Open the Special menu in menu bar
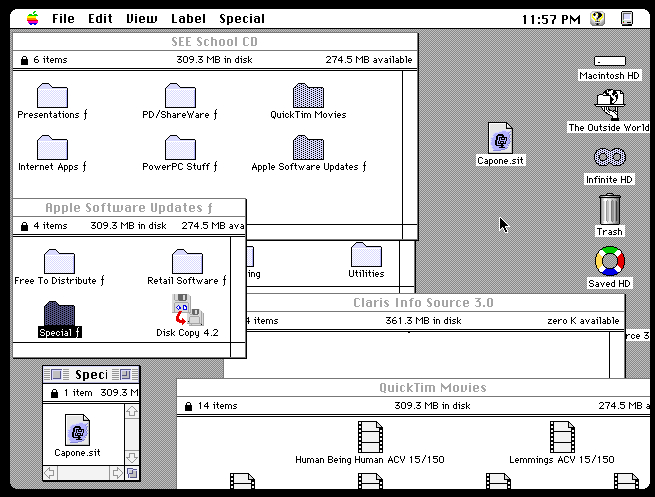 tap(241, 18)
